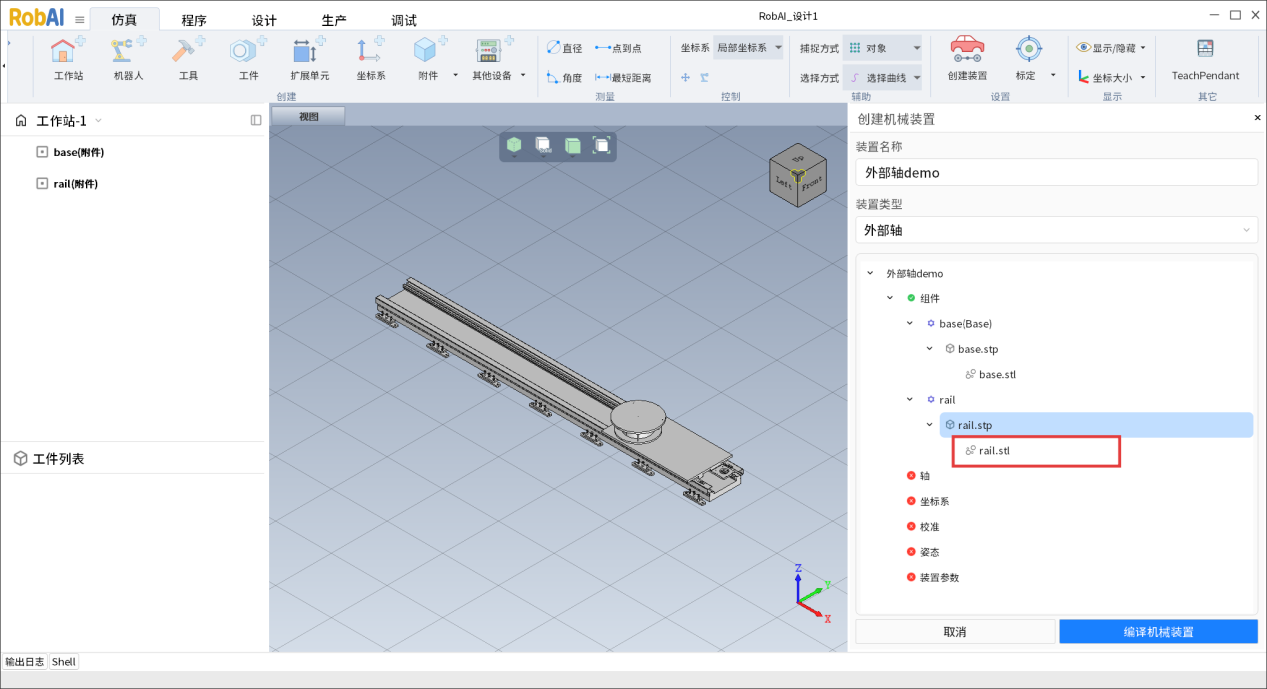
Task: Launch the TeachPendant tool
Action: click(x=1205, y=57)
